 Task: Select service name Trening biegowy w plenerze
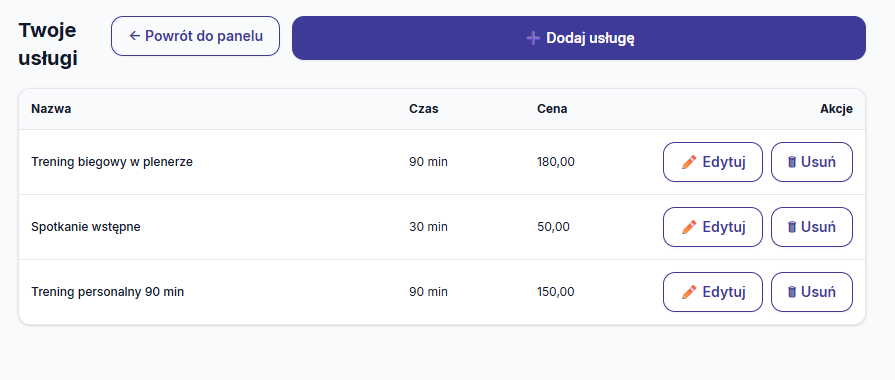(x=112, y=162)
